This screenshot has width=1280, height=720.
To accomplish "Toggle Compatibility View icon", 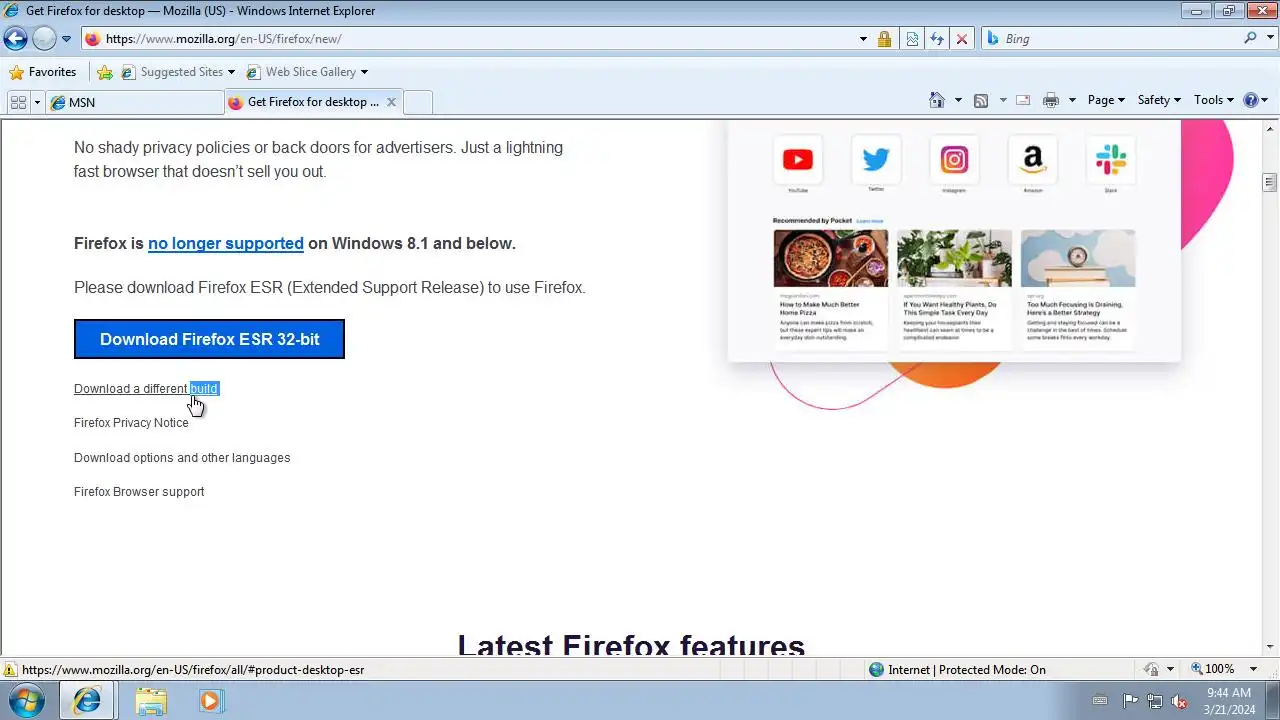I will tap(913, 39).
